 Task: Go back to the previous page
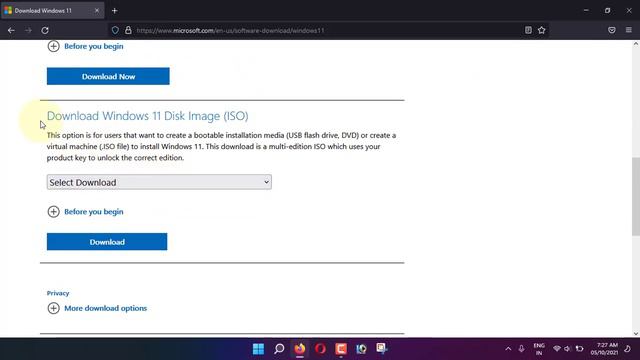coord(11,30)
